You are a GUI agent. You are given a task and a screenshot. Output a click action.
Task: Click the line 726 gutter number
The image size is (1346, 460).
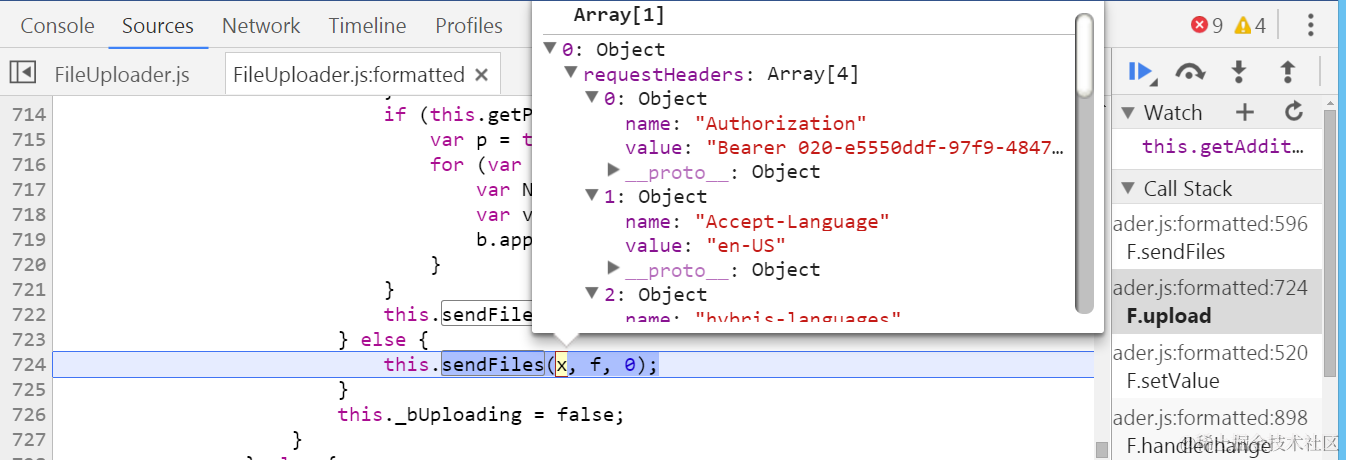[27, 414]
